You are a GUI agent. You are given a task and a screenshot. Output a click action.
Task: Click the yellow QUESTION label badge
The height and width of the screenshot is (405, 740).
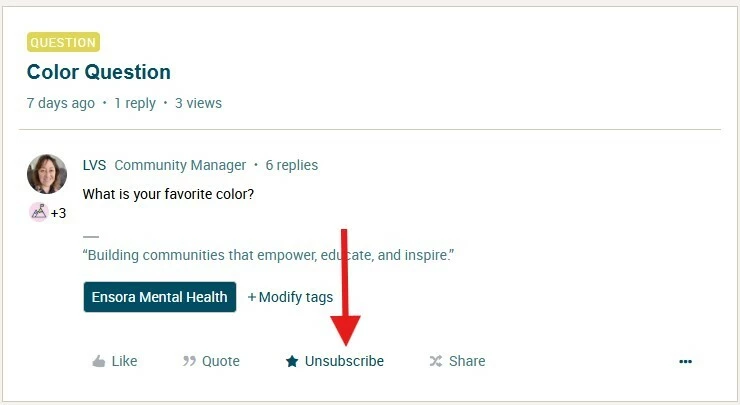[x=63, y=42]
